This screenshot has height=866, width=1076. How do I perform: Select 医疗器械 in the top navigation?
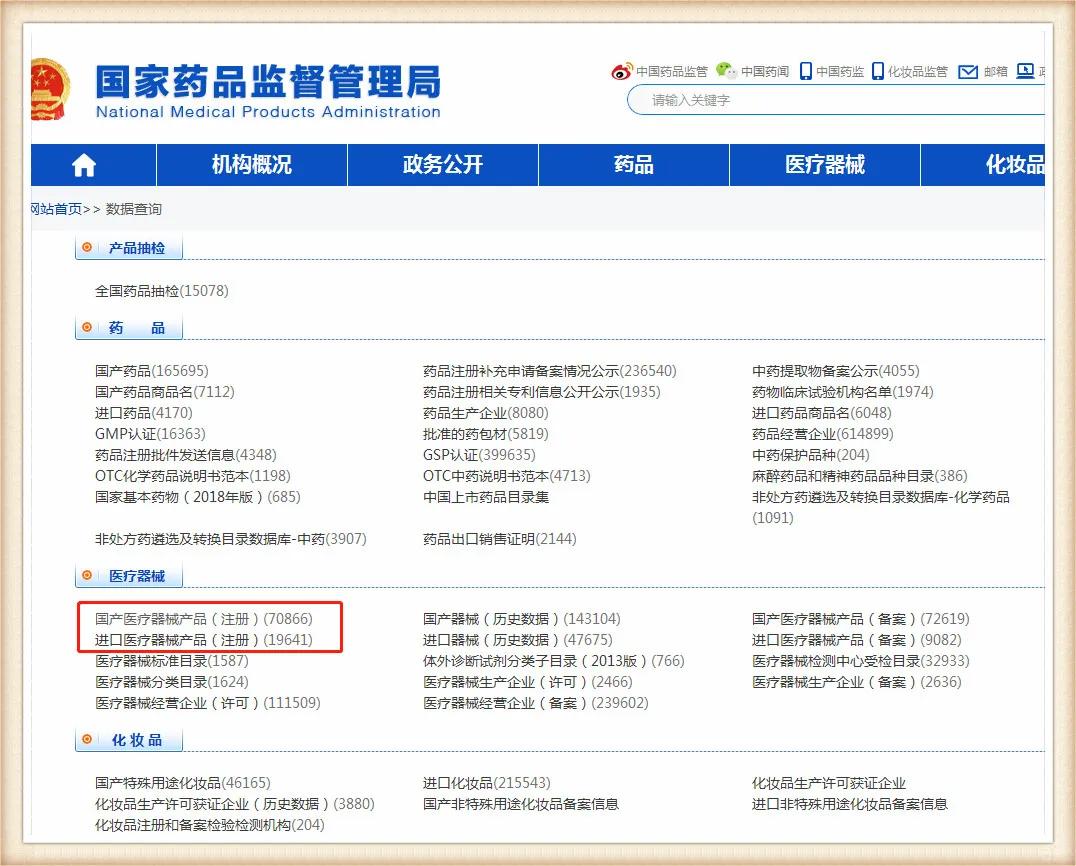[824, 165]
